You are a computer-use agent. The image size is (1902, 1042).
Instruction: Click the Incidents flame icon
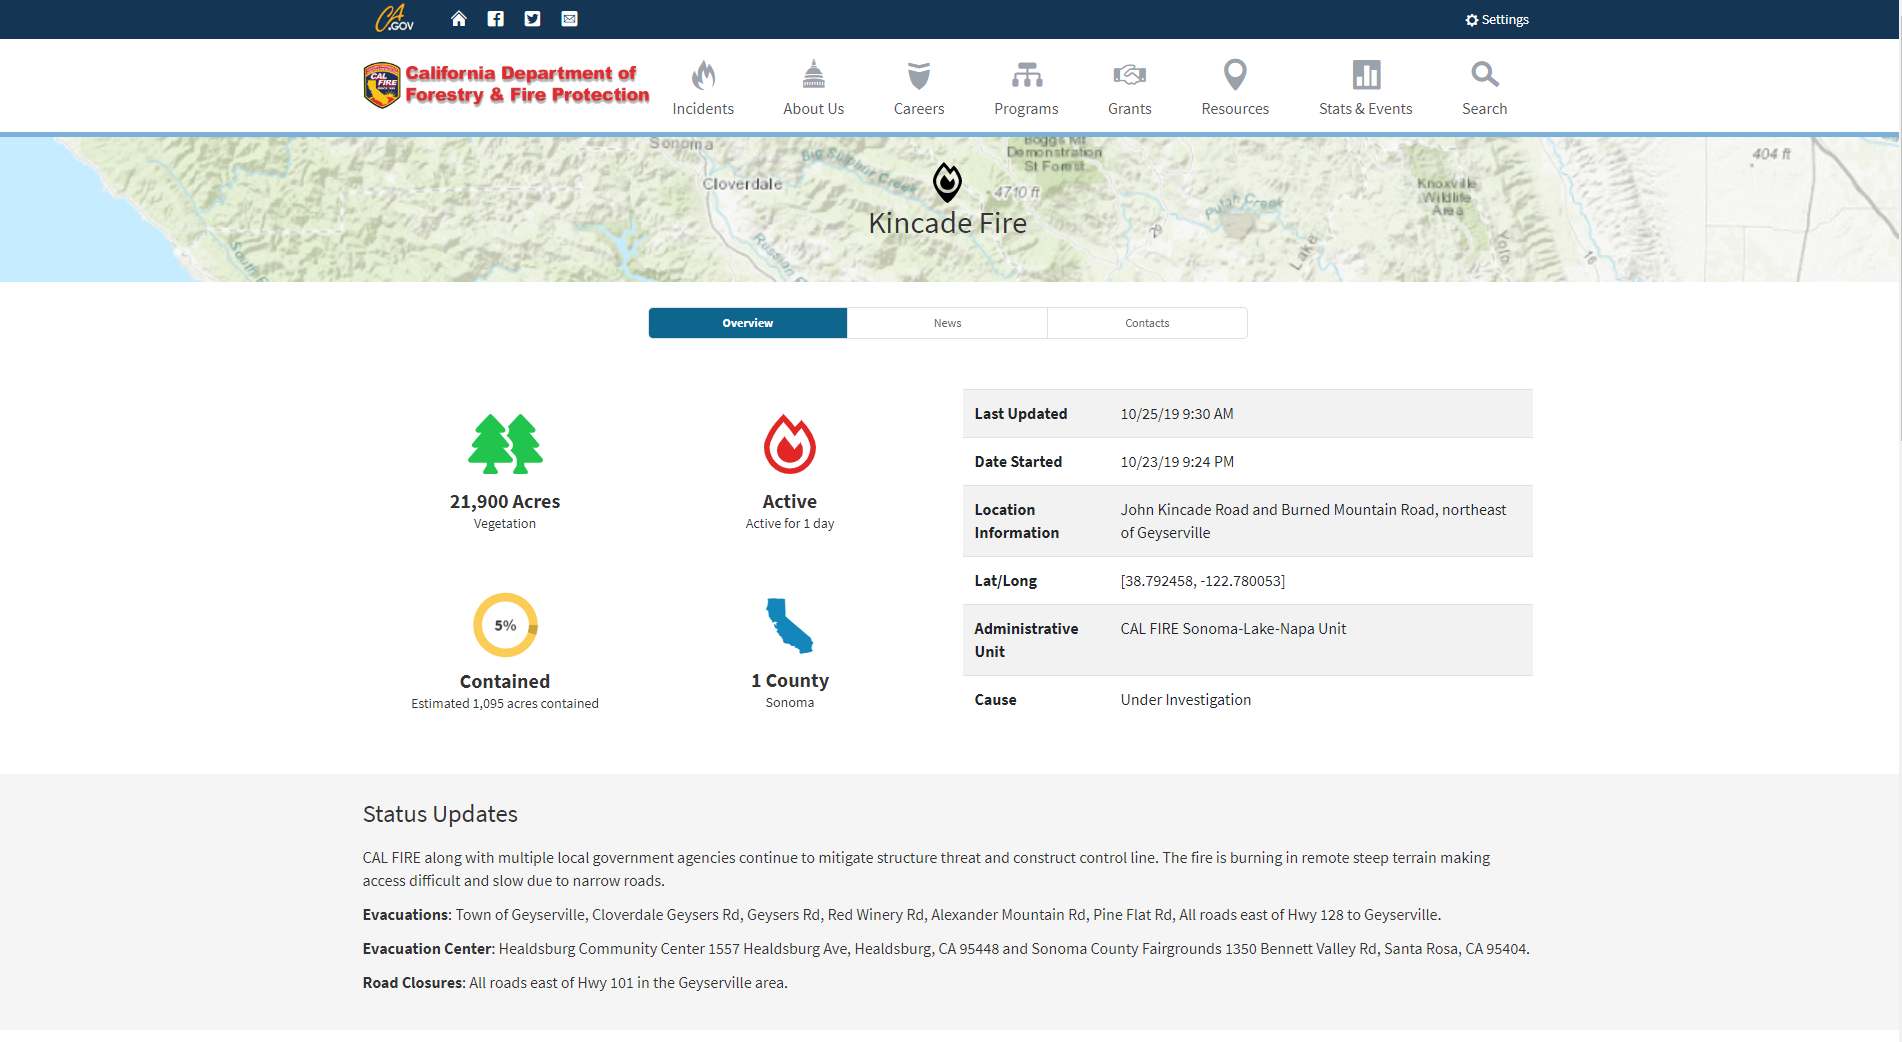click(704, 75)
